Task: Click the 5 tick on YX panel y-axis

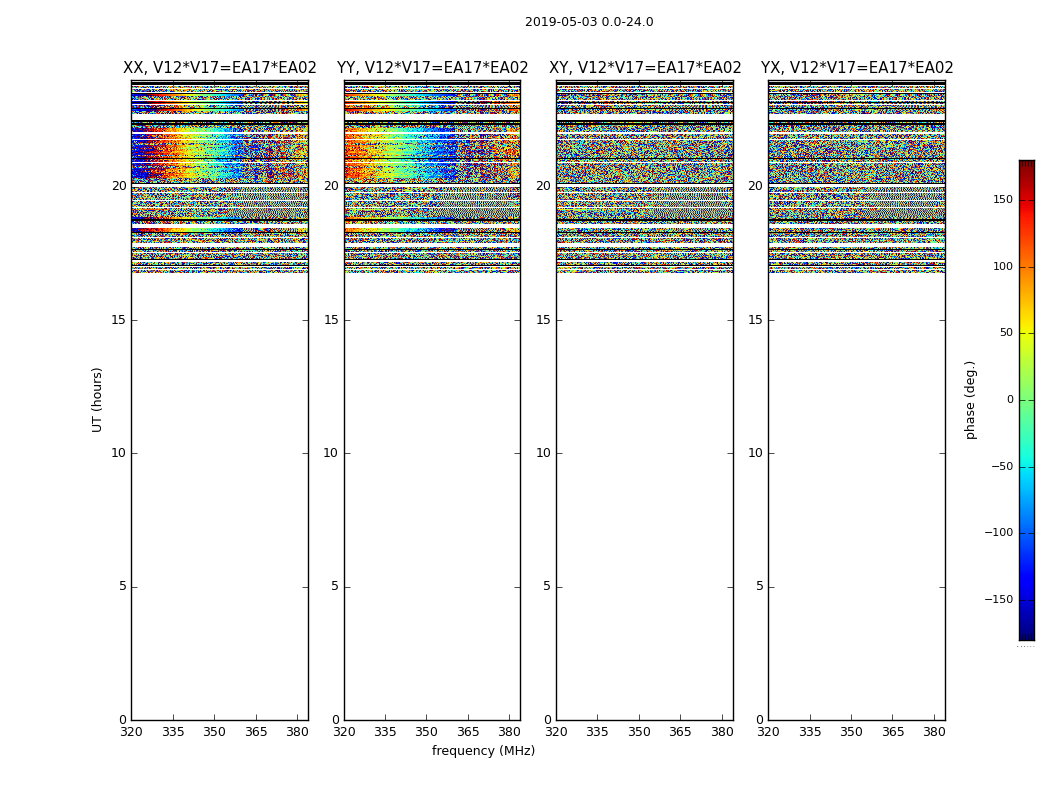Action: coord(759,586)
